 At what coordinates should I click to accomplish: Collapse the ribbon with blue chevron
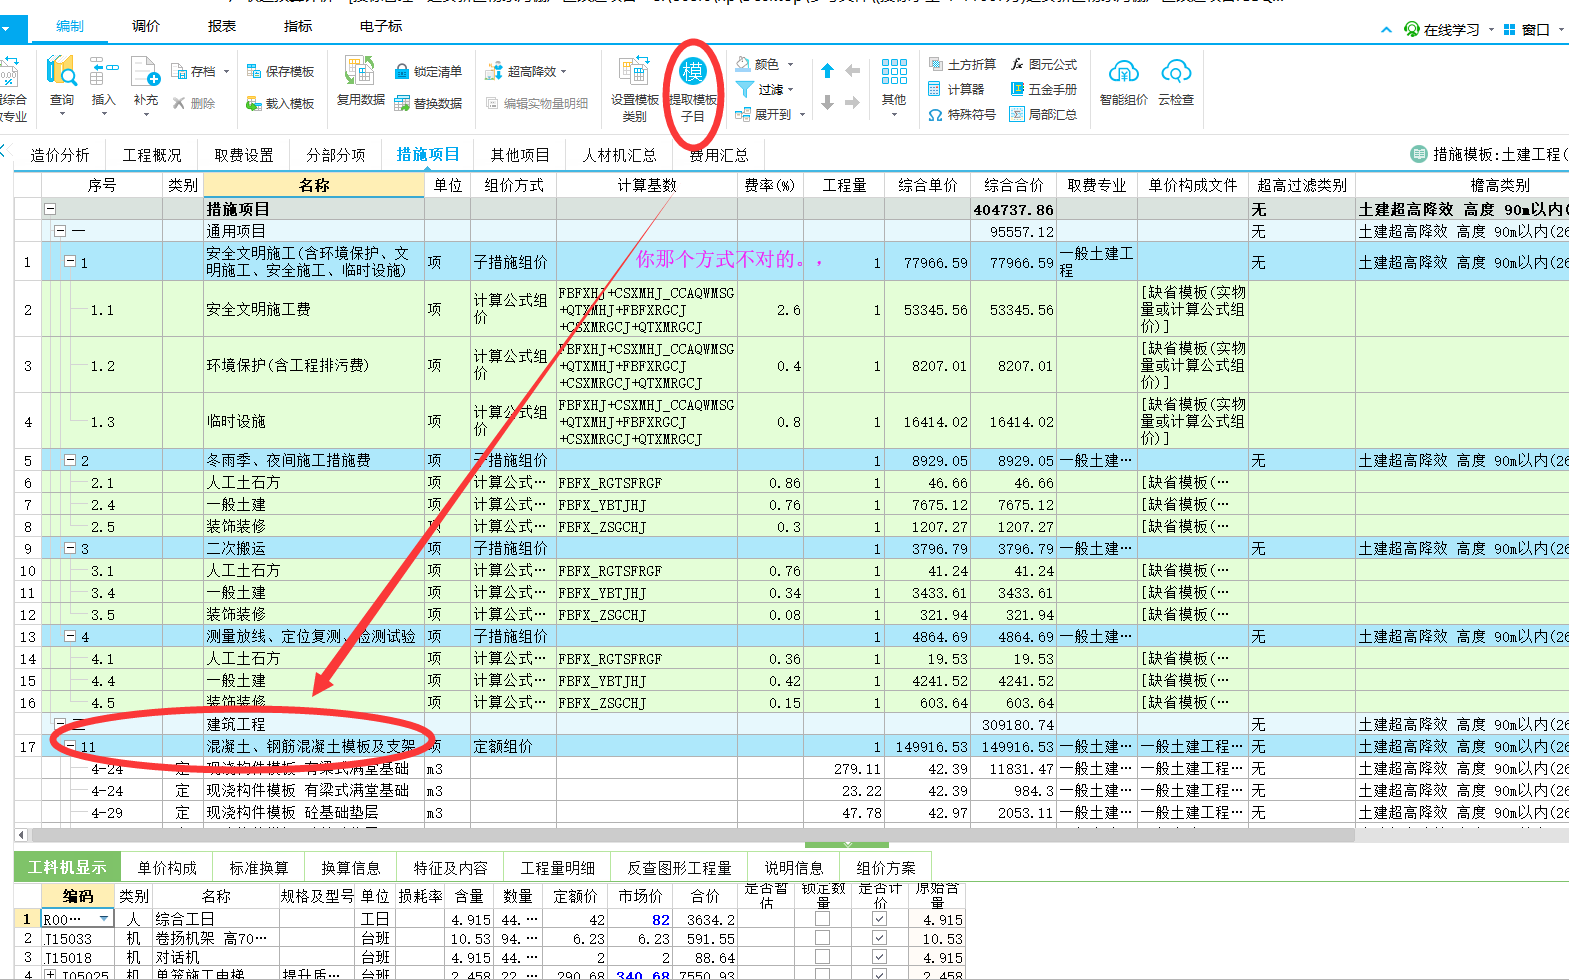point(1386,30)
